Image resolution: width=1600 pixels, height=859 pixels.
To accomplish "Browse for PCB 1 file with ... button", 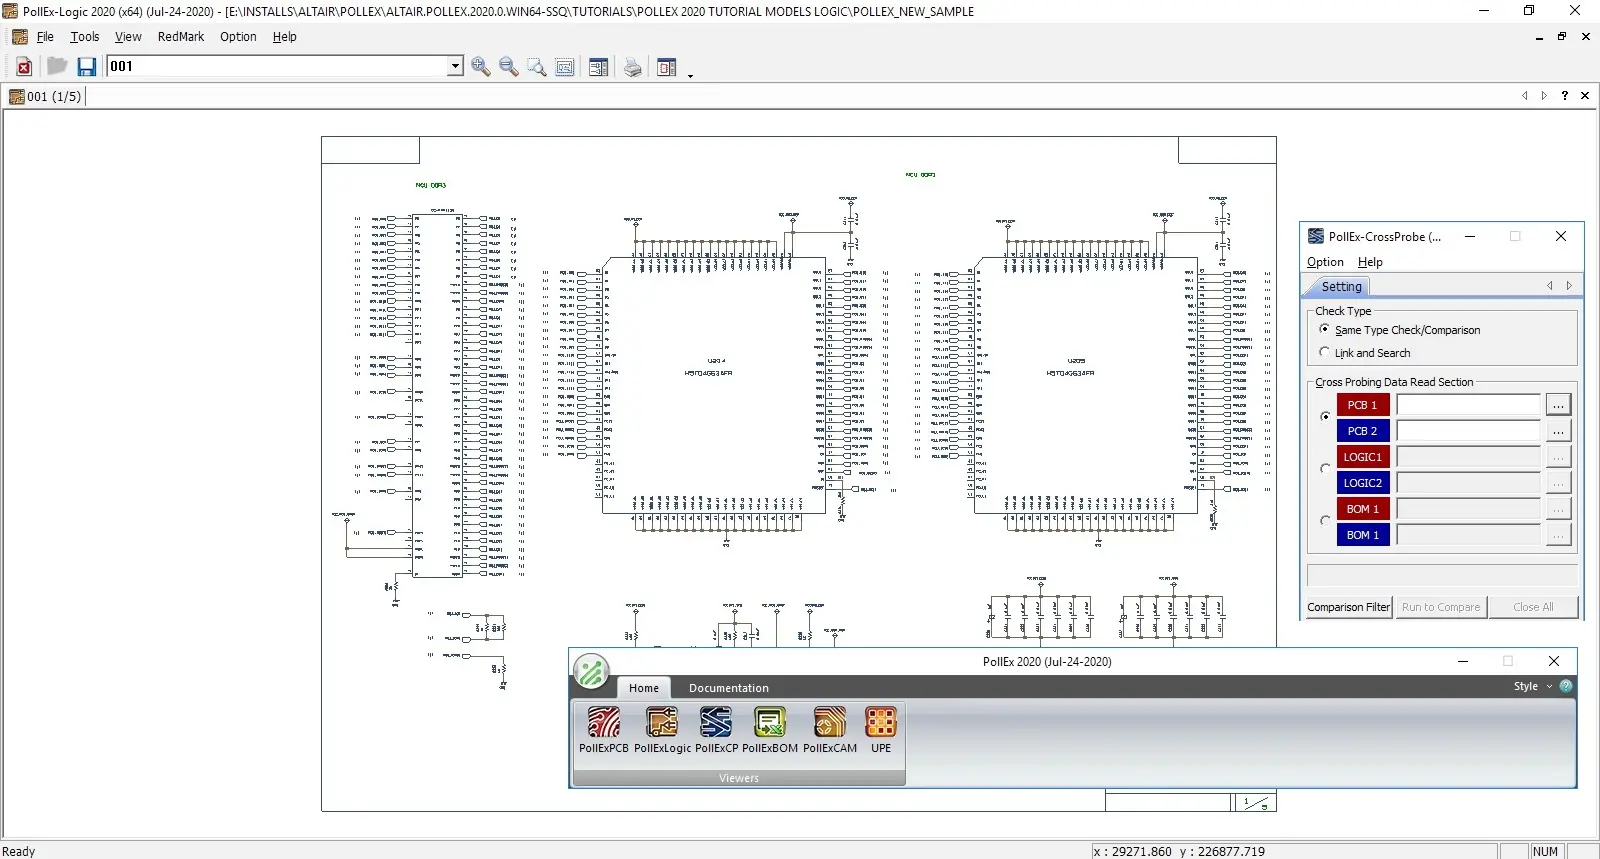I will [1558, 405].
